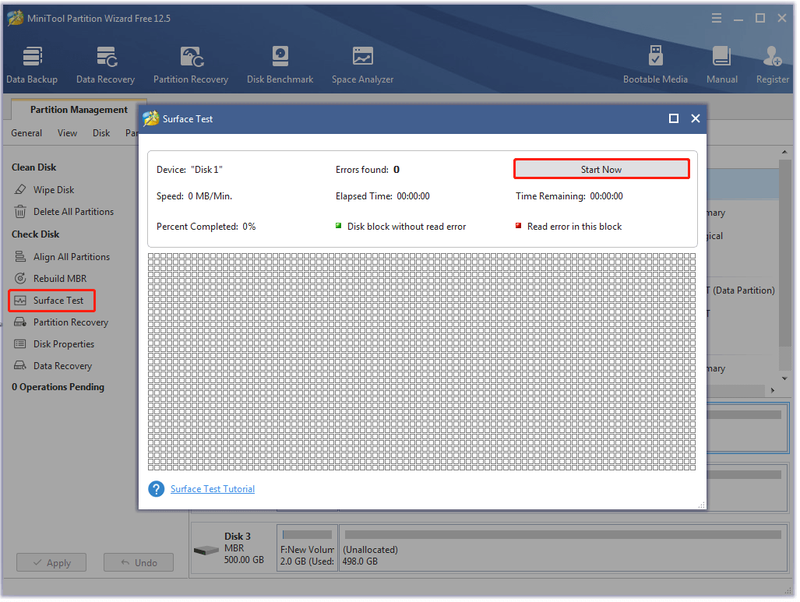Viewport: 800px width, 602px height.
Task: Create Bootable Media
Action: click(655, 64)
